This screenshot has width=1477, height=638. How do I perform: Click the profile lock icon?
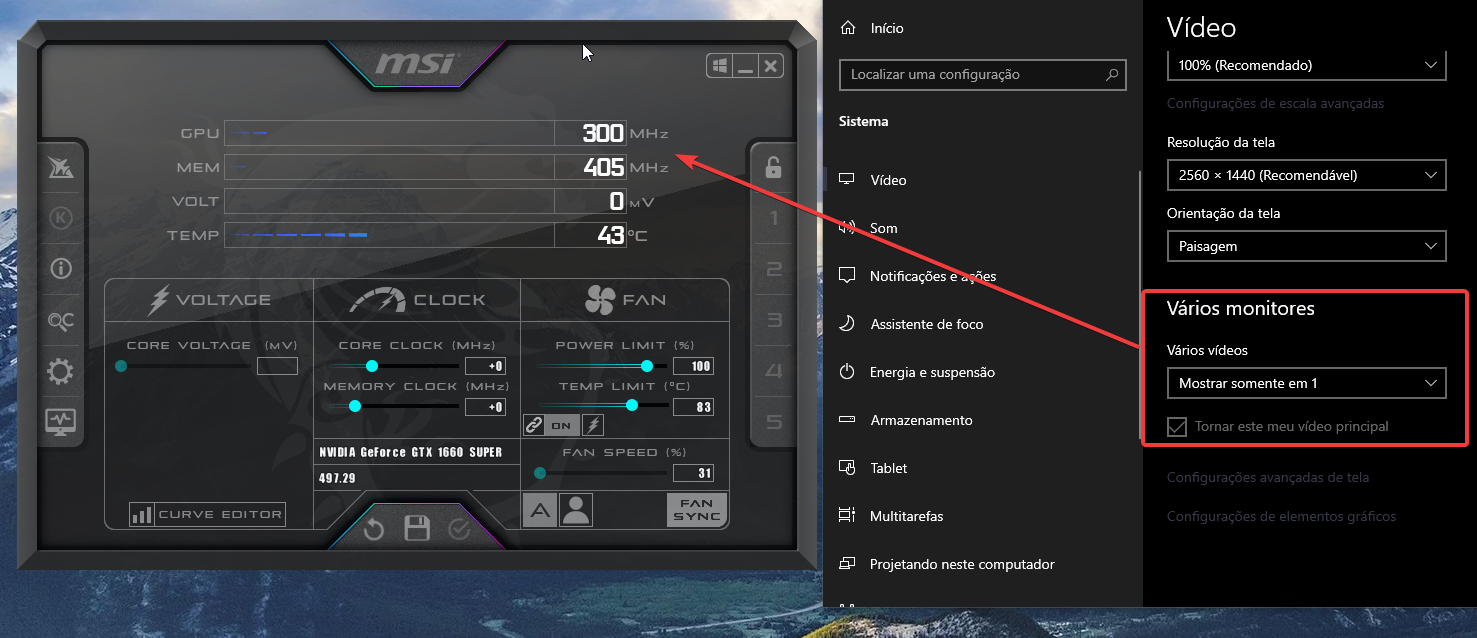pyautogui.click(x=773, y=166)
